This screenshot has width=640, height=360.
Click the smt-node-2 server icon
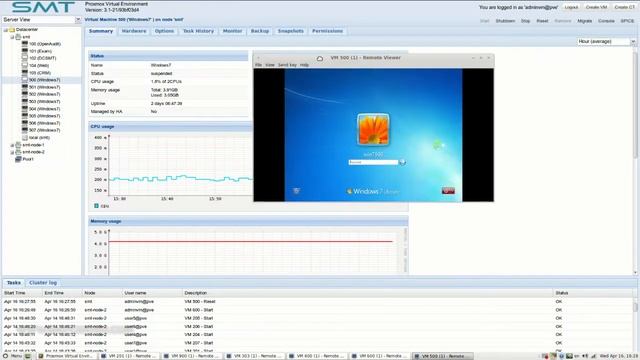point(18,152)
